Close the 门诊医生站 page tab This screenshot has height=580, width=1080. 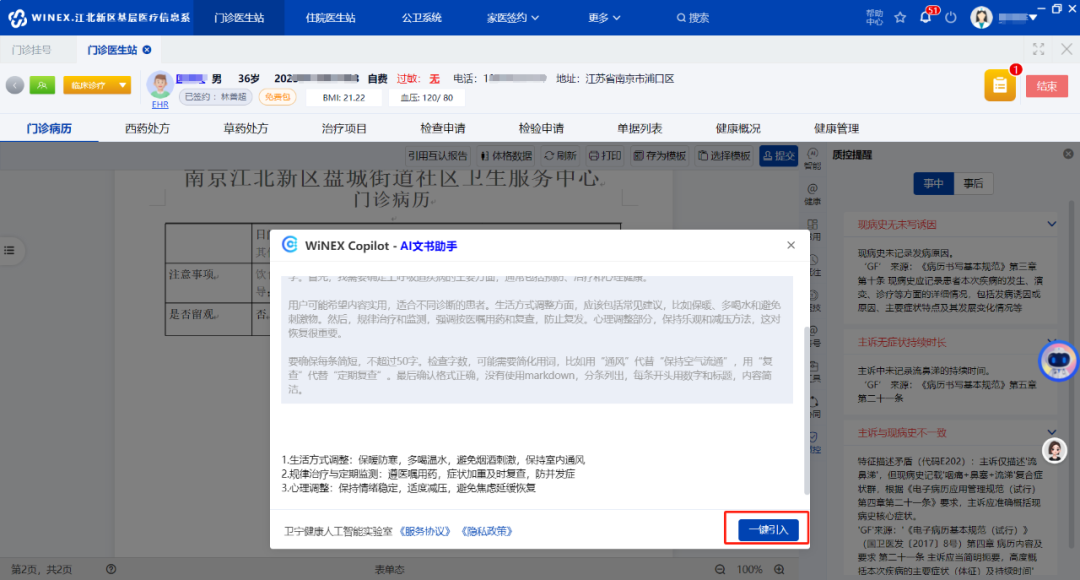point(147,50)
